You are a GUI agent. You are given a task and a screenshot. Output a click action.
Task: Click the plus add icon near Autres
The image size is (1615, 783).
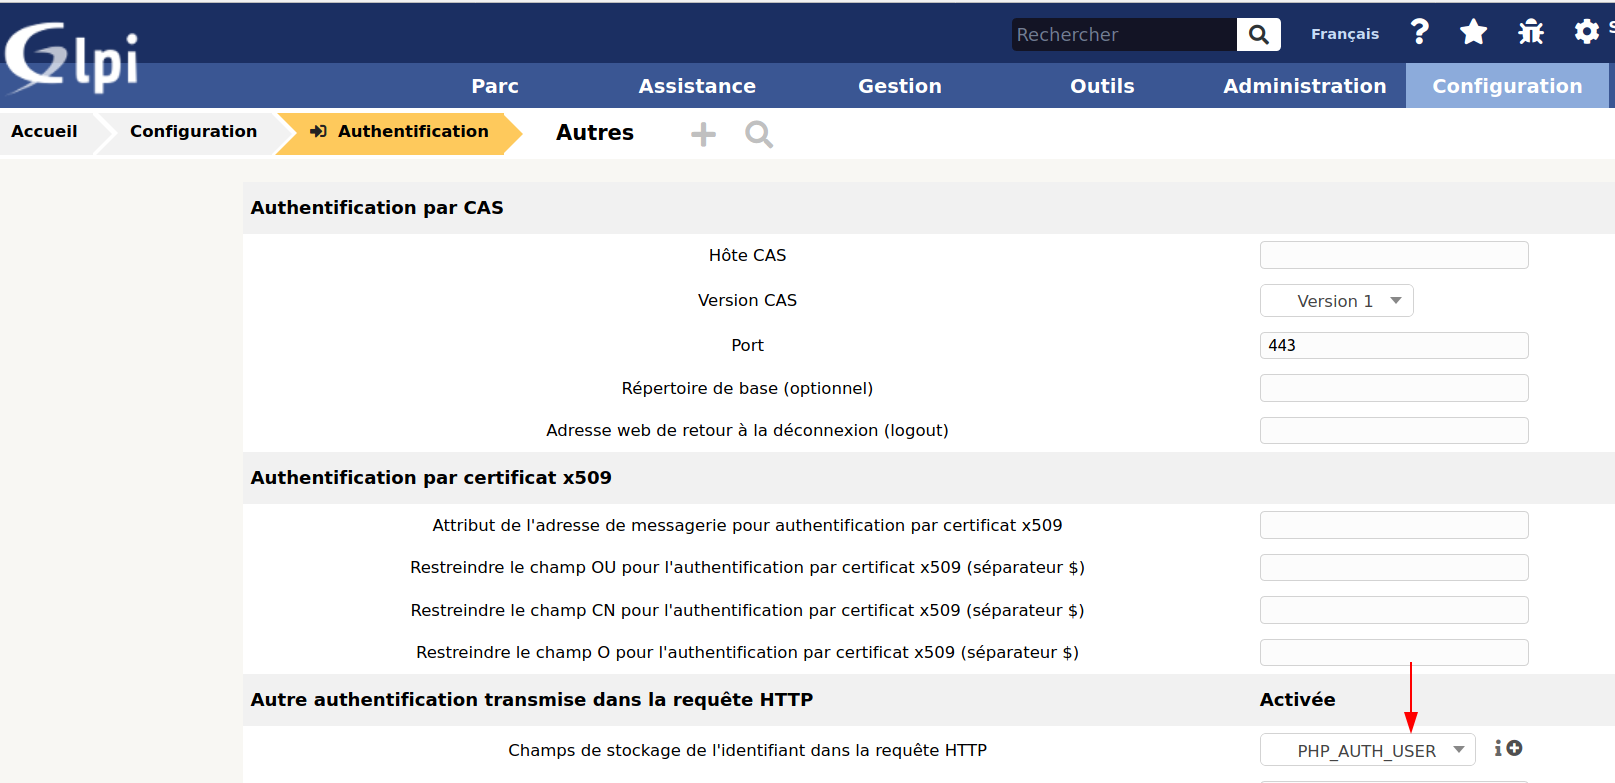click(703, 134)
